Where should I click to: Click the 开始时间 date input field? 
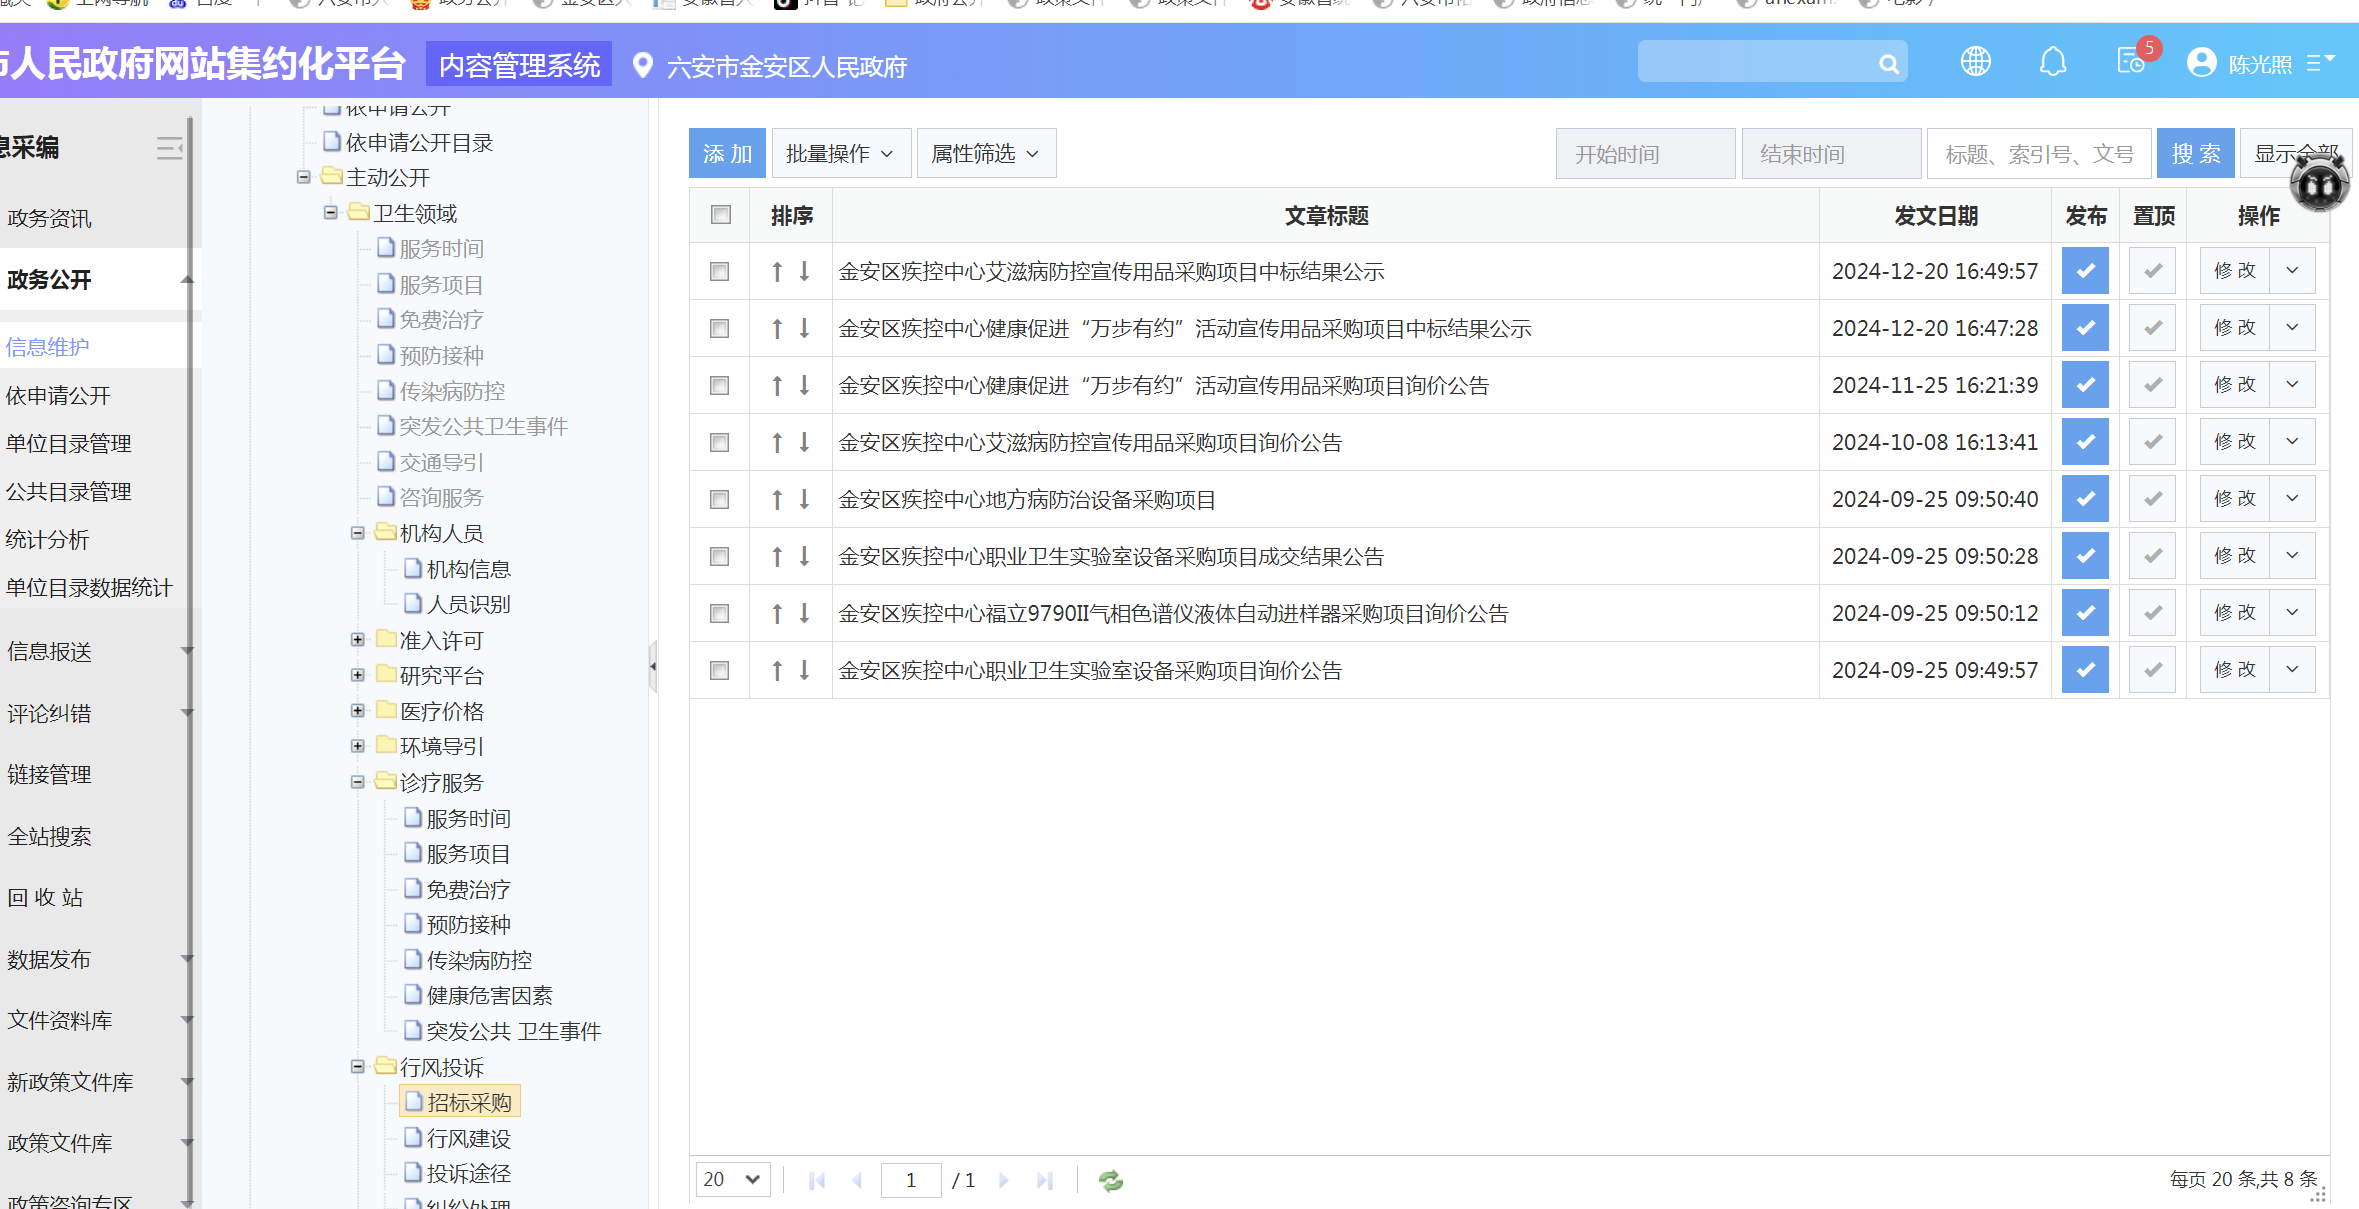click(1644, 154)
